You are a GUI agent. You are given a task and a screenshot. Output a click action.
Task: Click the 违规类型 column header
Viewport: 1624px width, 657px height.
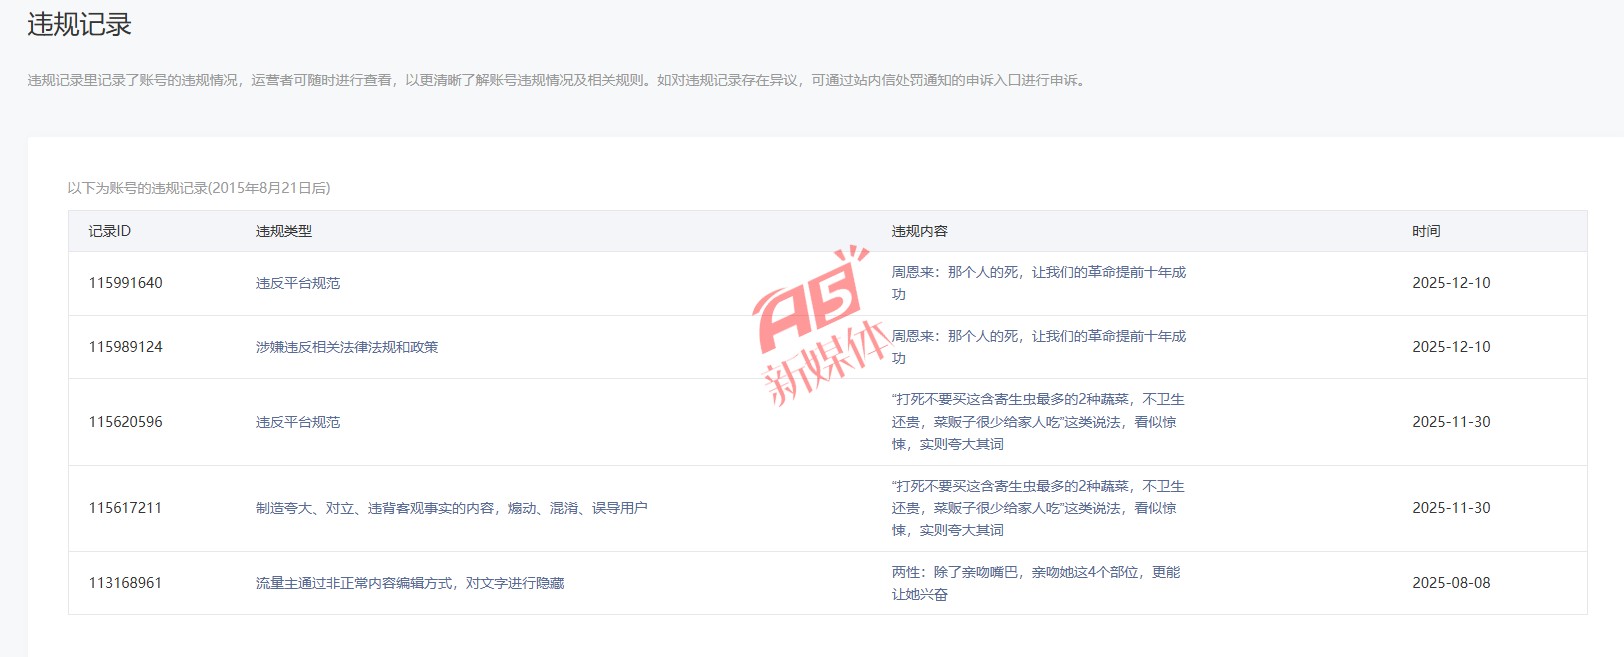tap(283, 231)
